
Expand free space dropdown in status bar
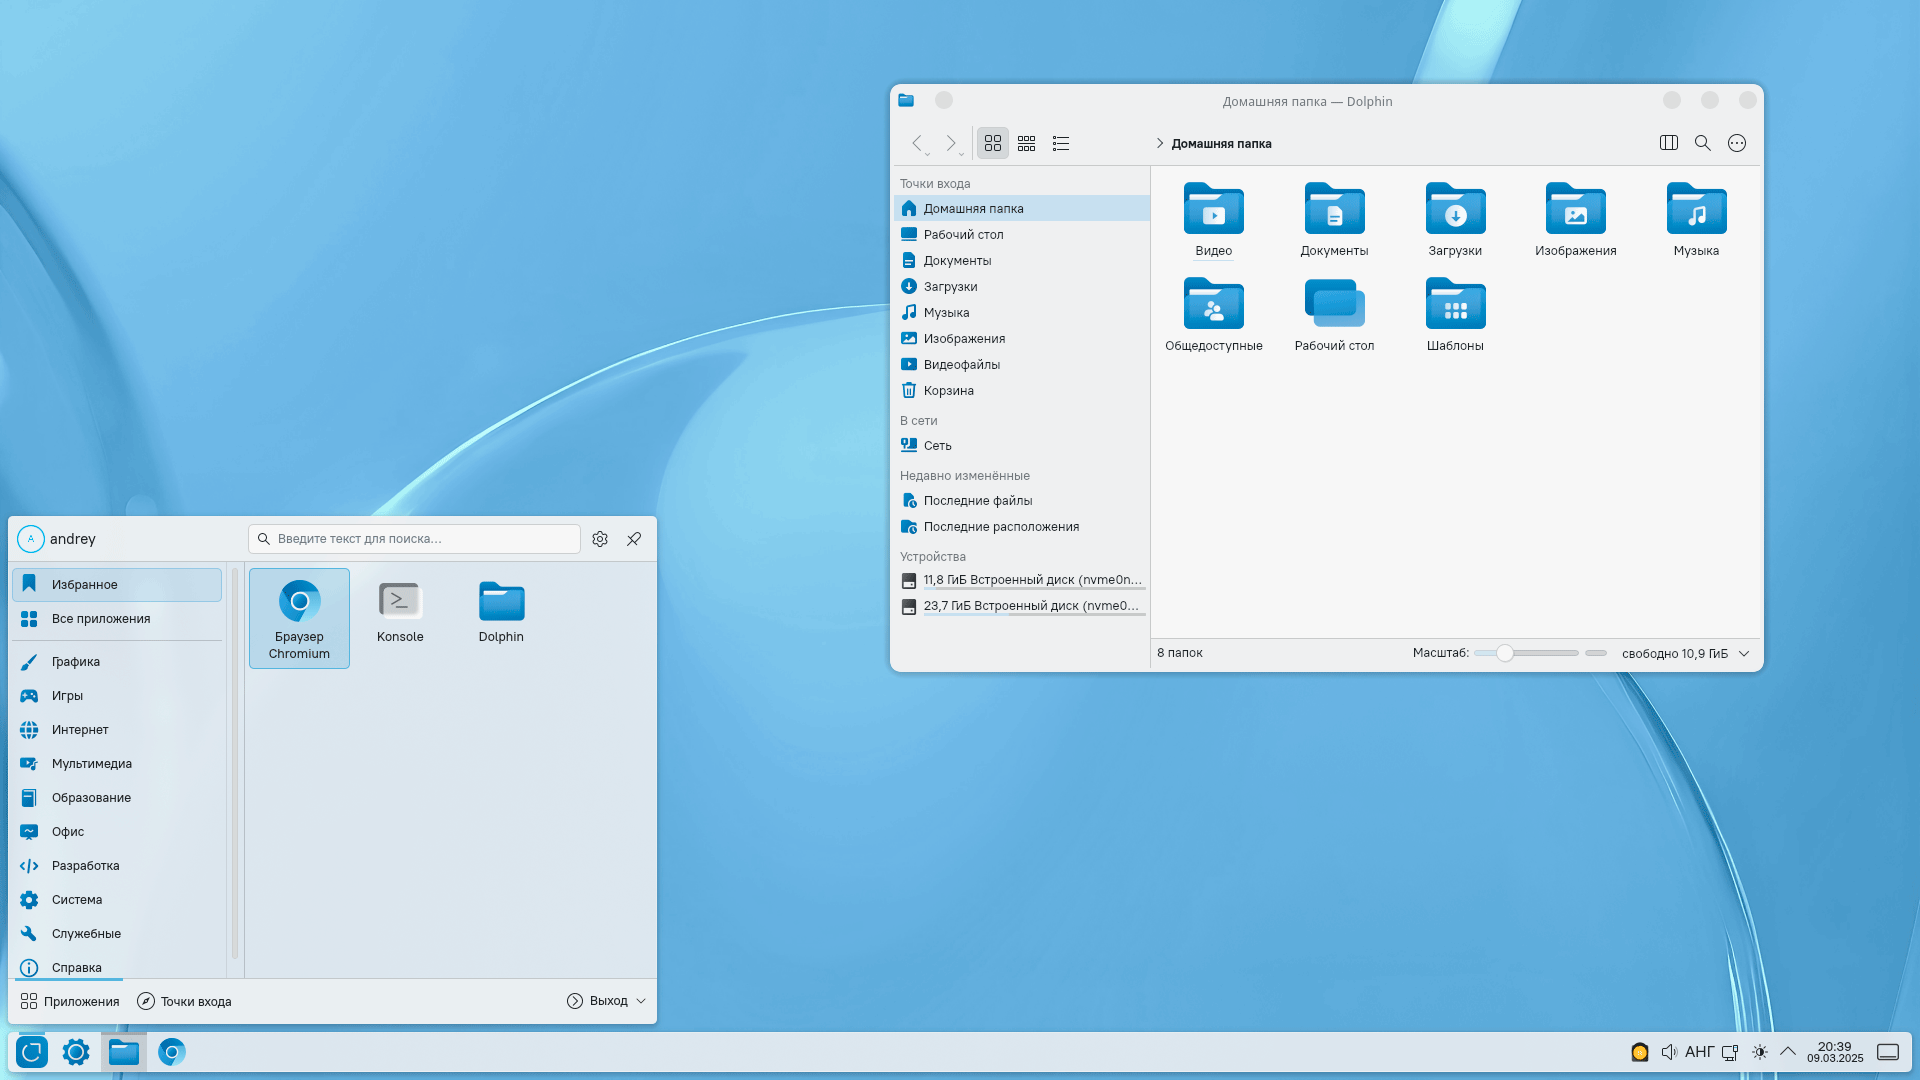[x=1744, y=654]
